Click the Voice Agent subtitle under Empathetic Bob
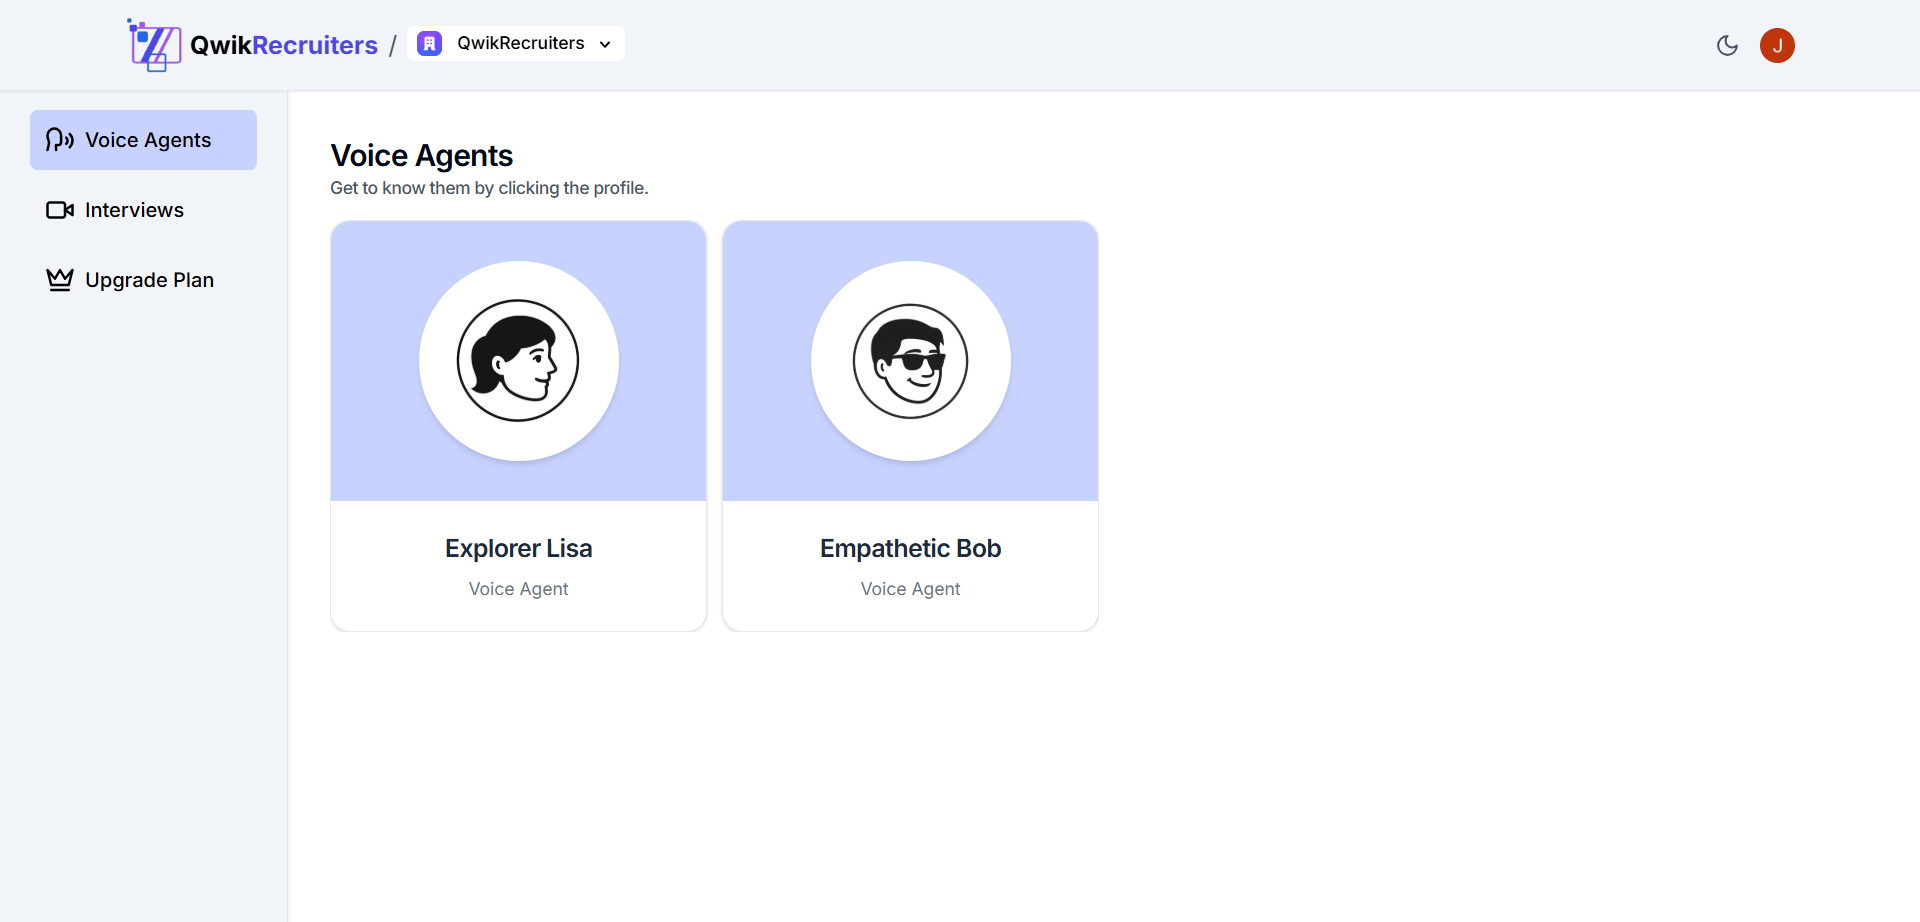 (910, 589)
